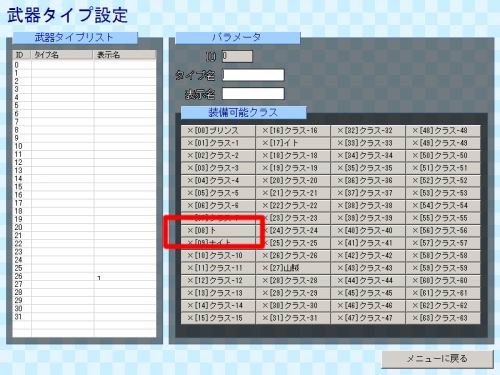Toggle class [15]クラス-15
Screen dimensions: 500x375
(218, 318)
